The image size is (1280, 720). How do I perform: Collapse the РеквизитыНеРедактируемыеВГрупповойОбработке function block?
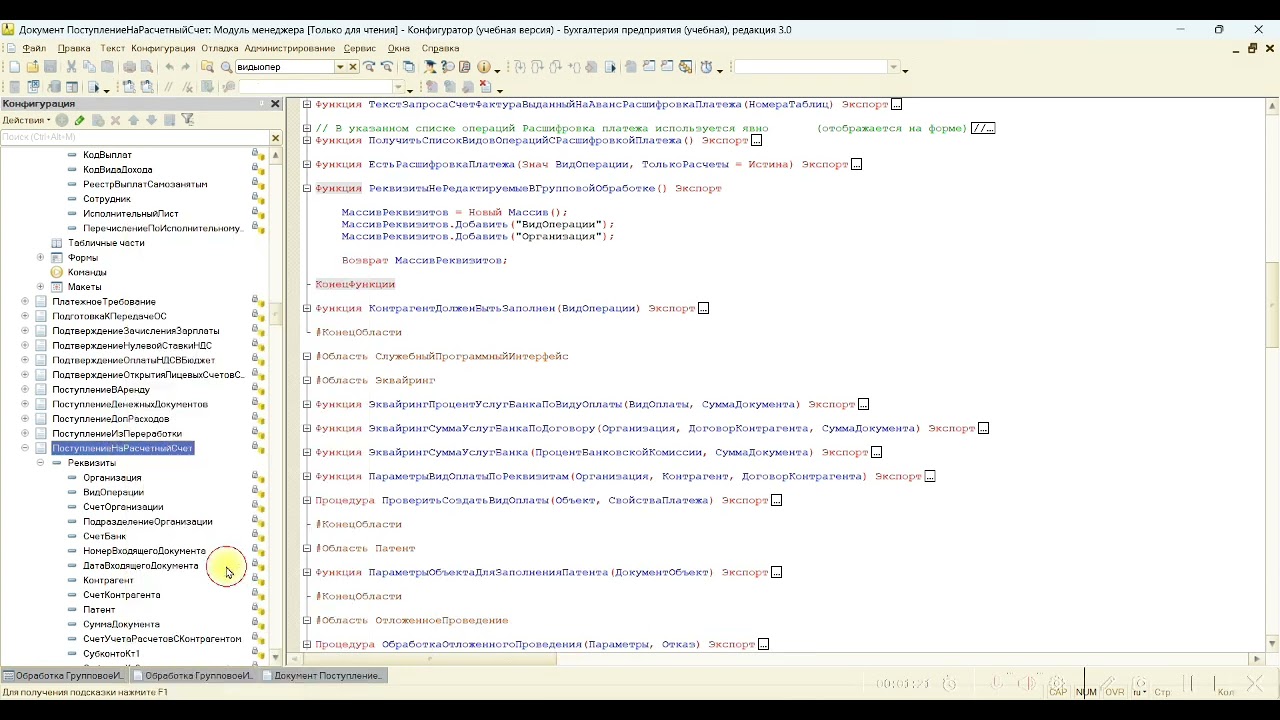[307, 188]
